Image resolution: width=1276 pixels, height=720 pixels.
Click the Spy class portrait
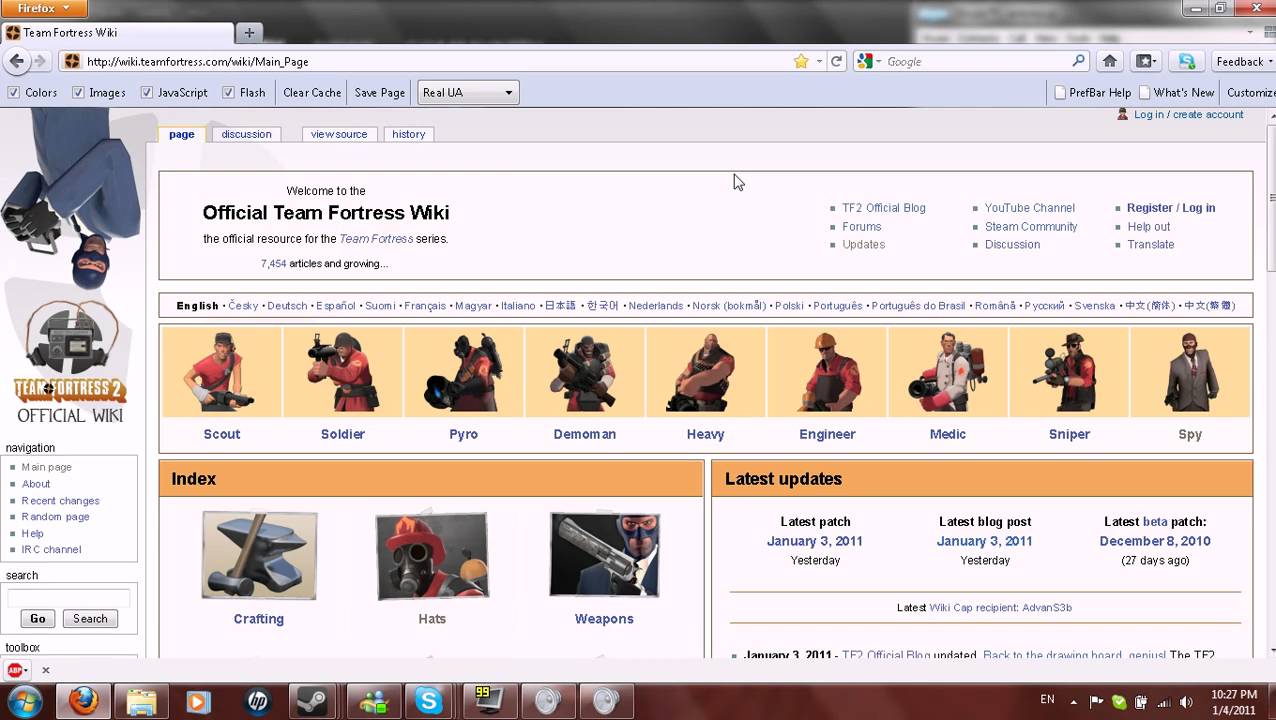[x=1190, y=372]
